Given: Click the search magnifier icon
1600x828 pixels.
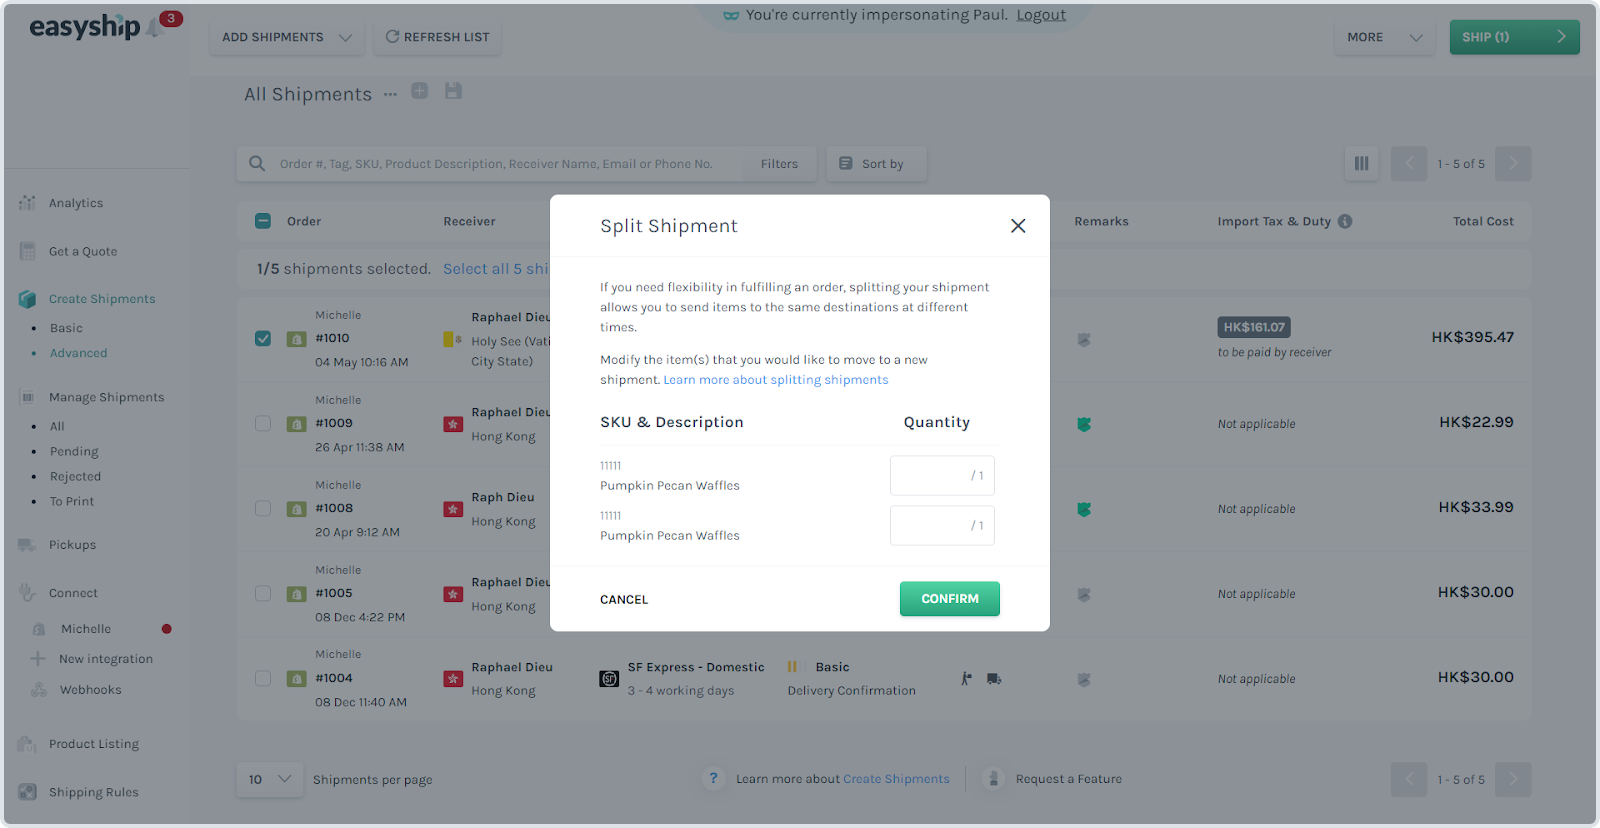Looking at the screenshot, I should pos(257,163).
